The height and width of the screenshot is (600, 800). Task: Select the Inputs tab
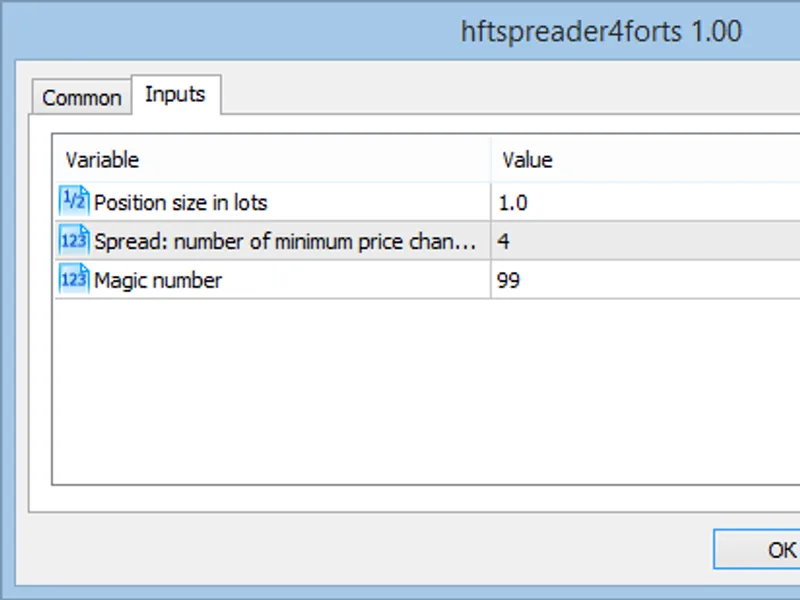pos(176,94)
